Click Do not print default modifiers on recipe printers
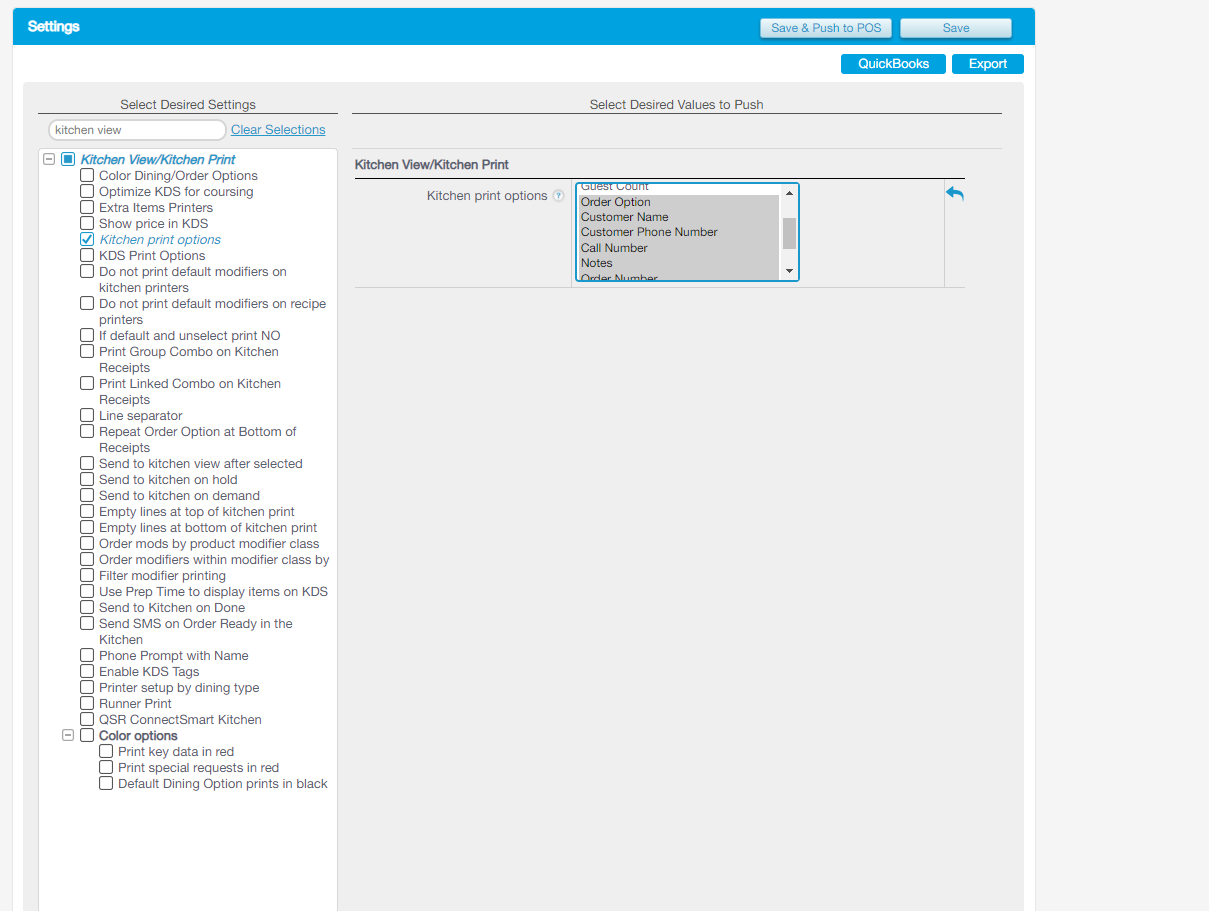This screenshot has width=1209, height=911. click(212, 311)
